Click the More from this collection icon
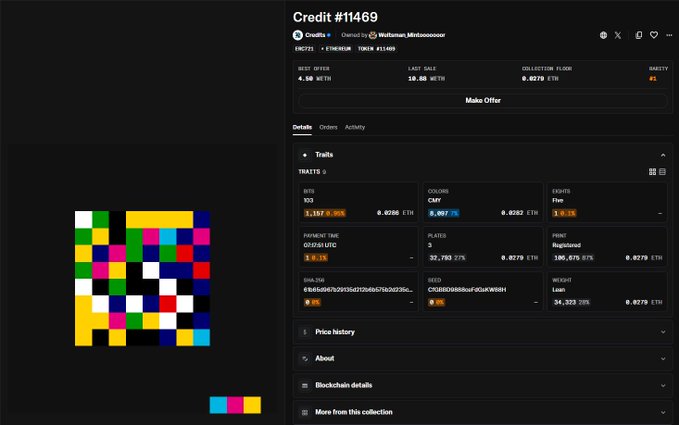679x425 pixels. [x=305, y=412]
